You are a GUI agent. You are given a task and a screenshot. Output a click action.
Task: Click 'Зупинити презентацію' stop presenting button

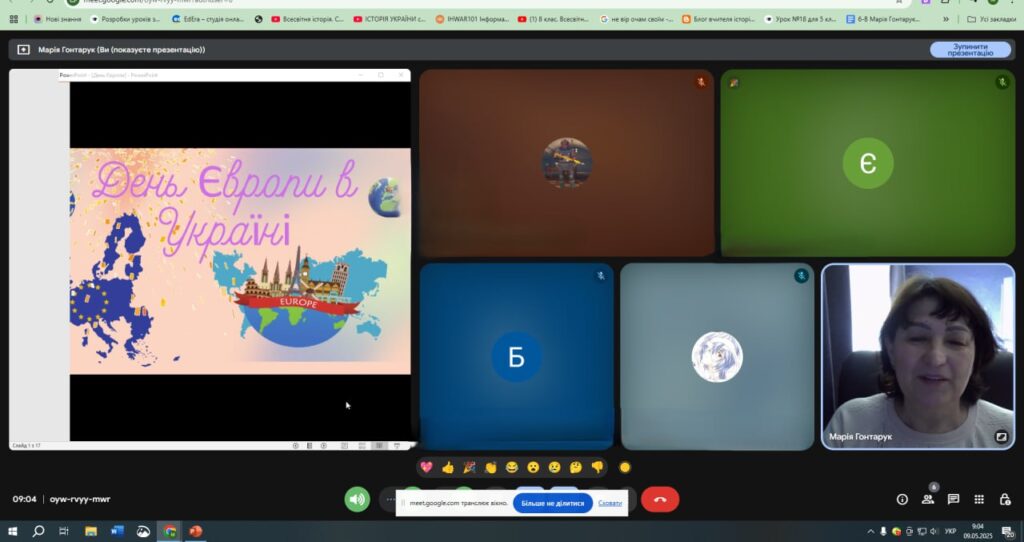(x=970, y=50)
